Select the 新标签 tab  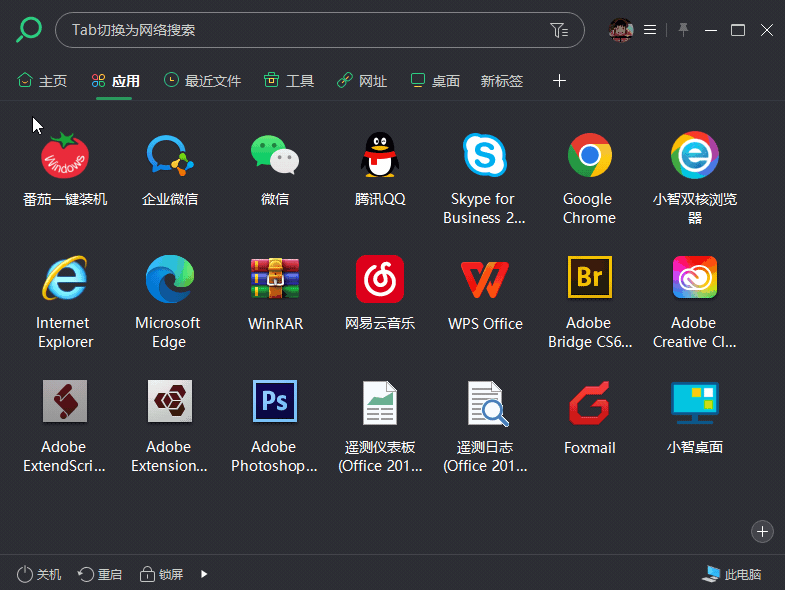502,81
